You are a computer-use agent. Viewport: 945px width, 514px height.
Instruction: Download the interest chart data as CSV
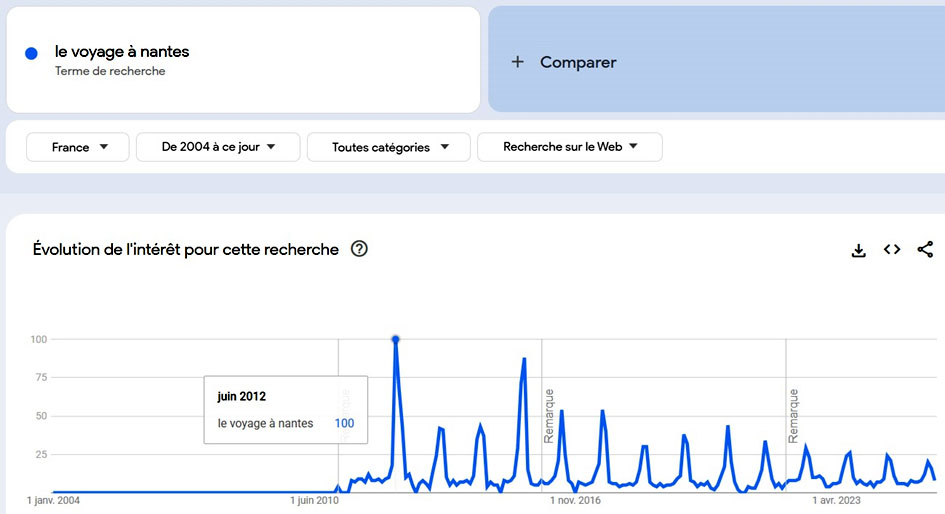click(x=858, y=250)
